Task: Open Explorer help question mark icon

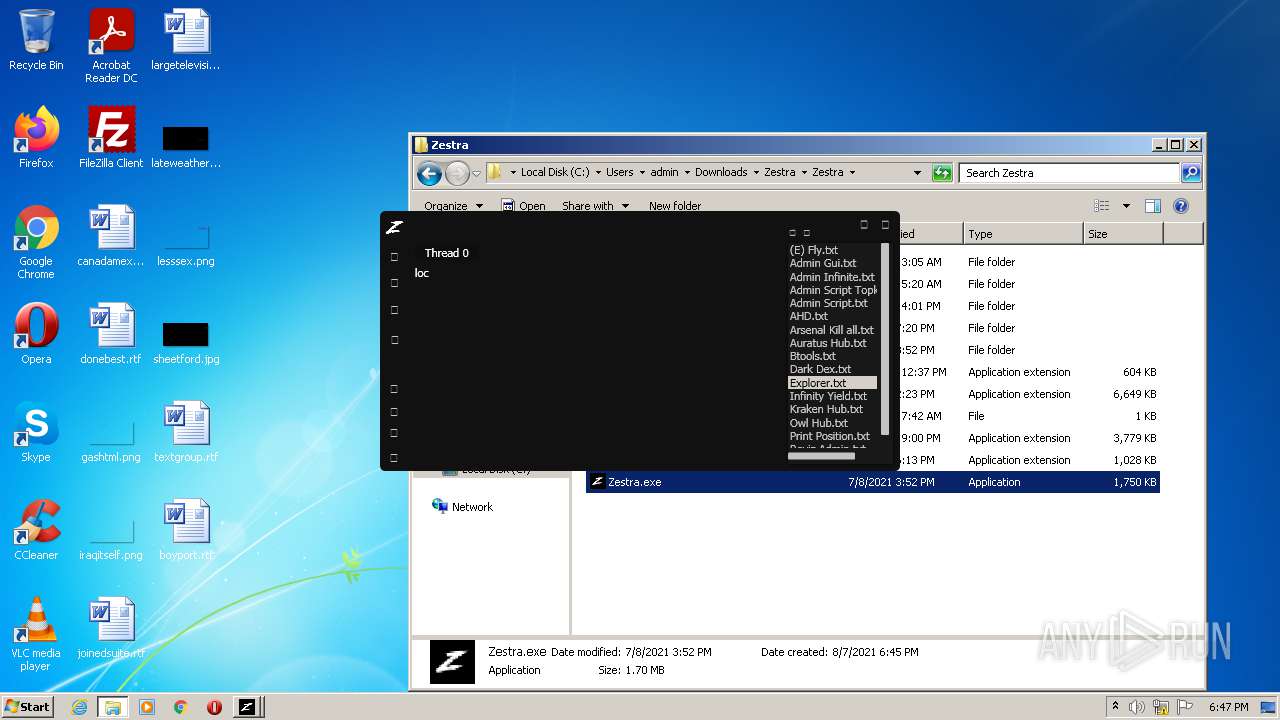Action: [x=1180, y=206]
